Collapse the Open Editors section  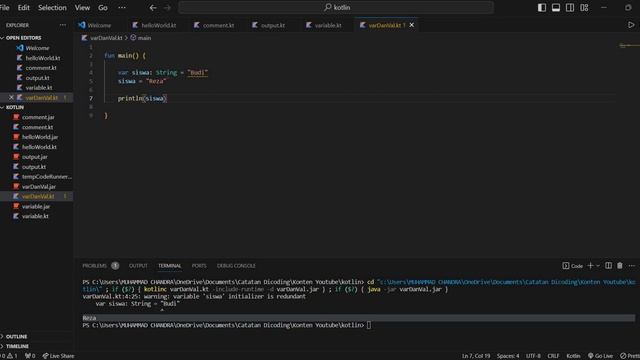pos(23,38)
